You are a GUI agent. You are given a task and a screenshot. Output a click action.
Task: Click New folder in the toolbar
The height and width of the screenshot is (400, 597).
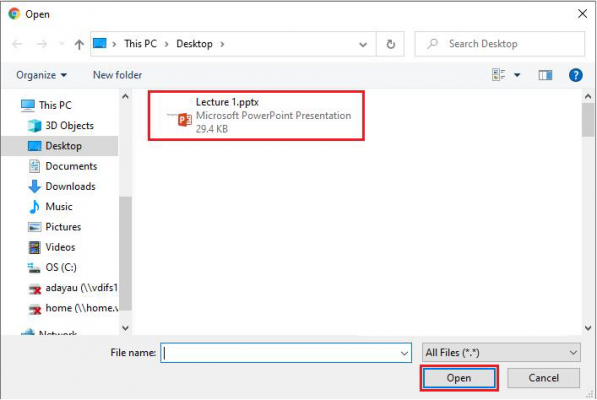pos(117,75)
